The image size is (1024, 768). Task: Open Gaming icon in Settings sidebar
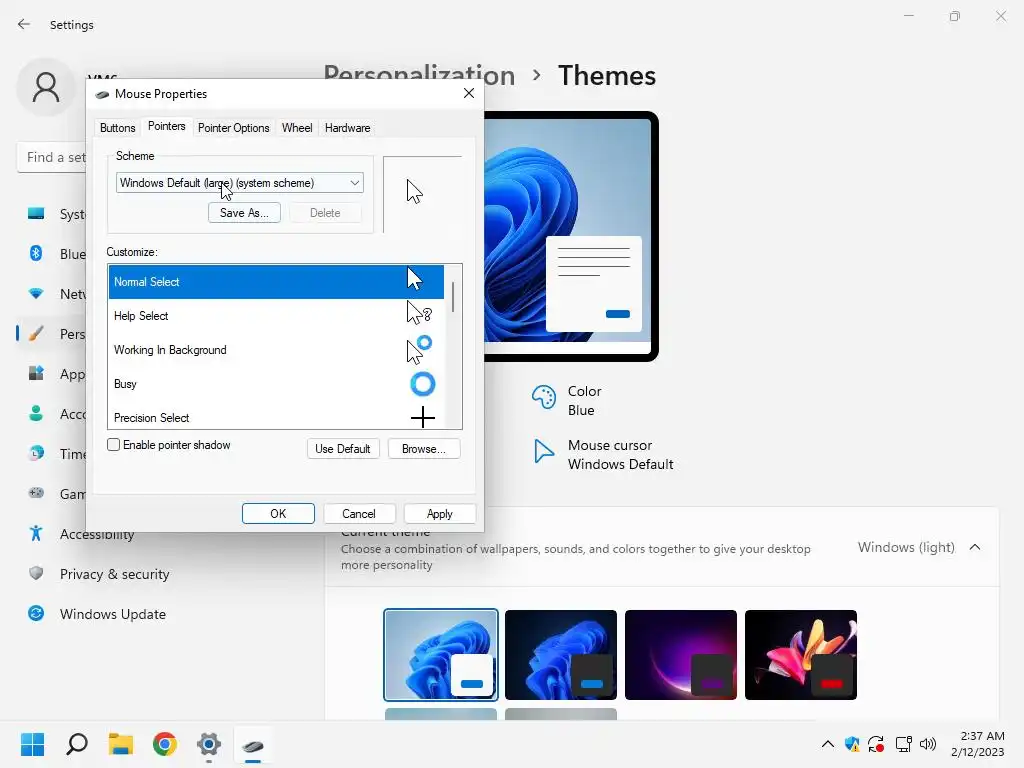click(x=36, y=493)
